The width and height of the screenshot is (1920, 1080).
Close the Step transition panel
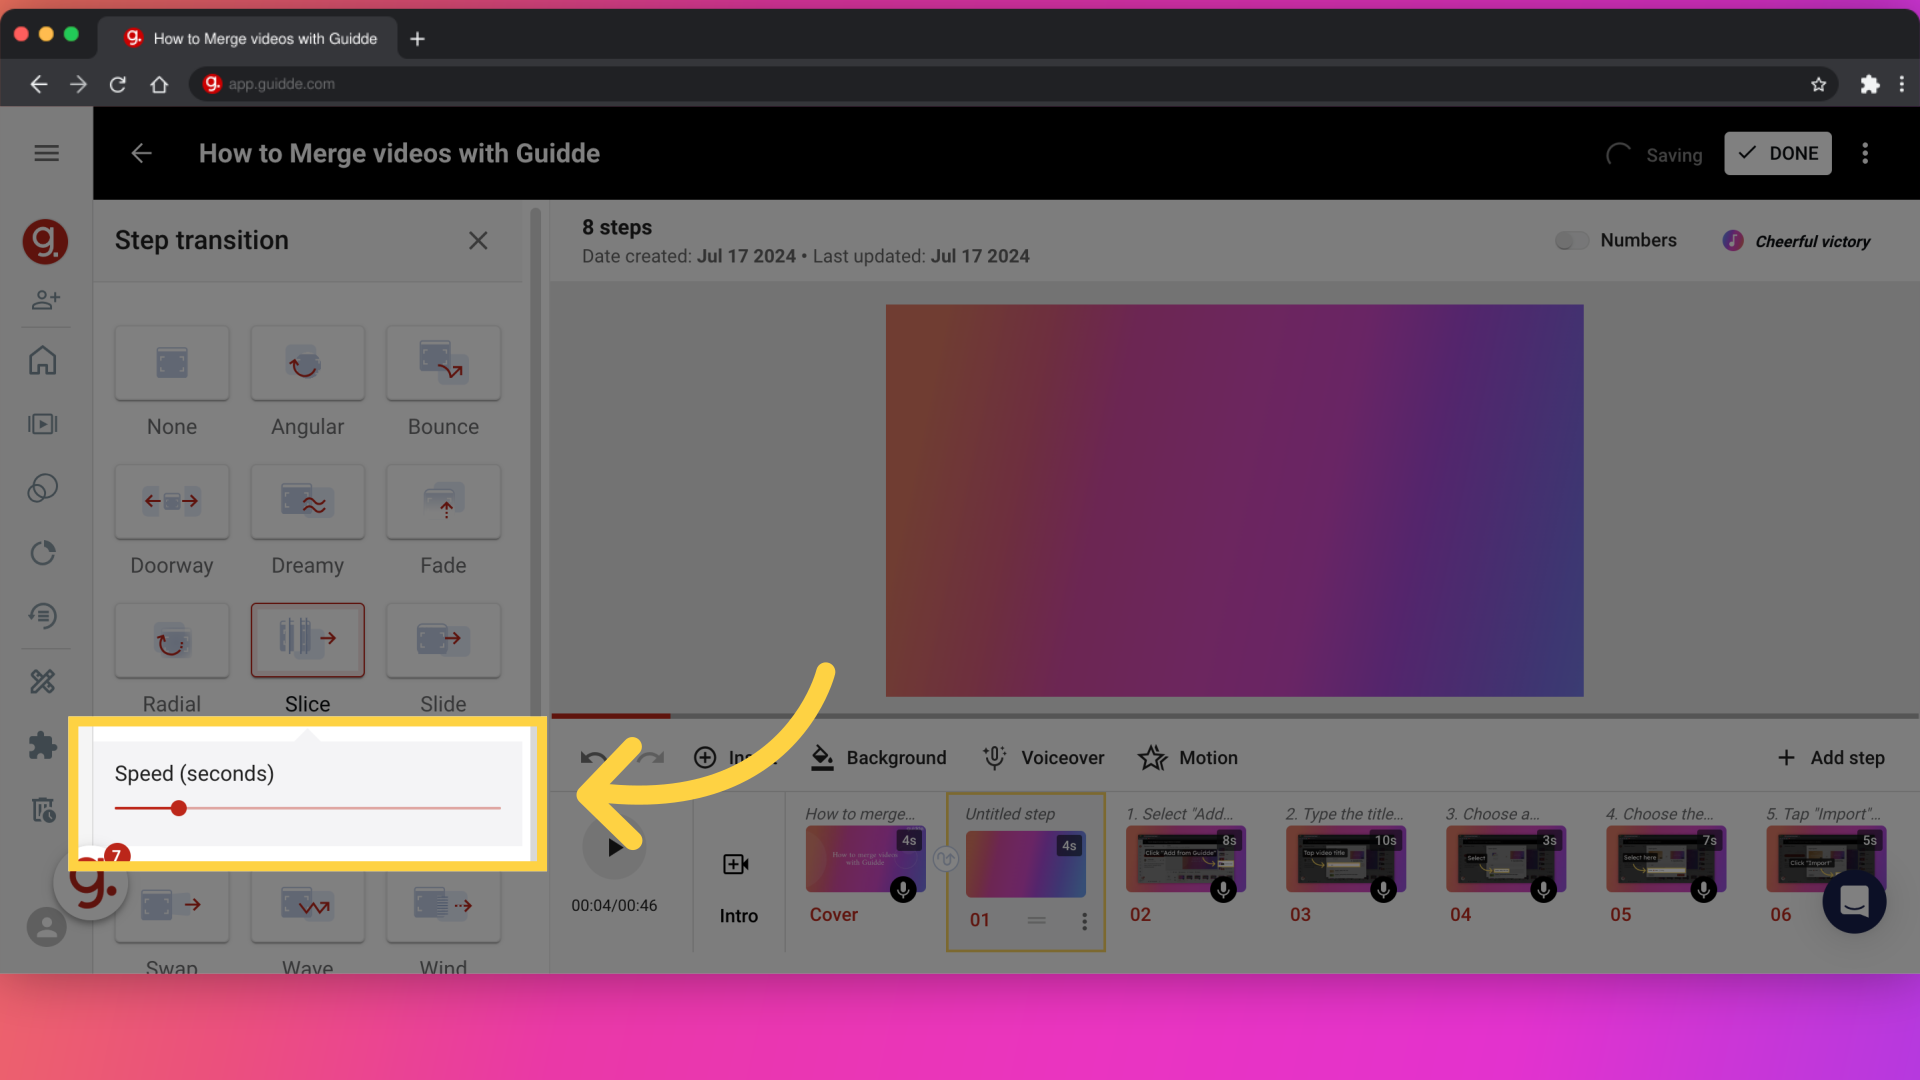[x=477, y=241]
